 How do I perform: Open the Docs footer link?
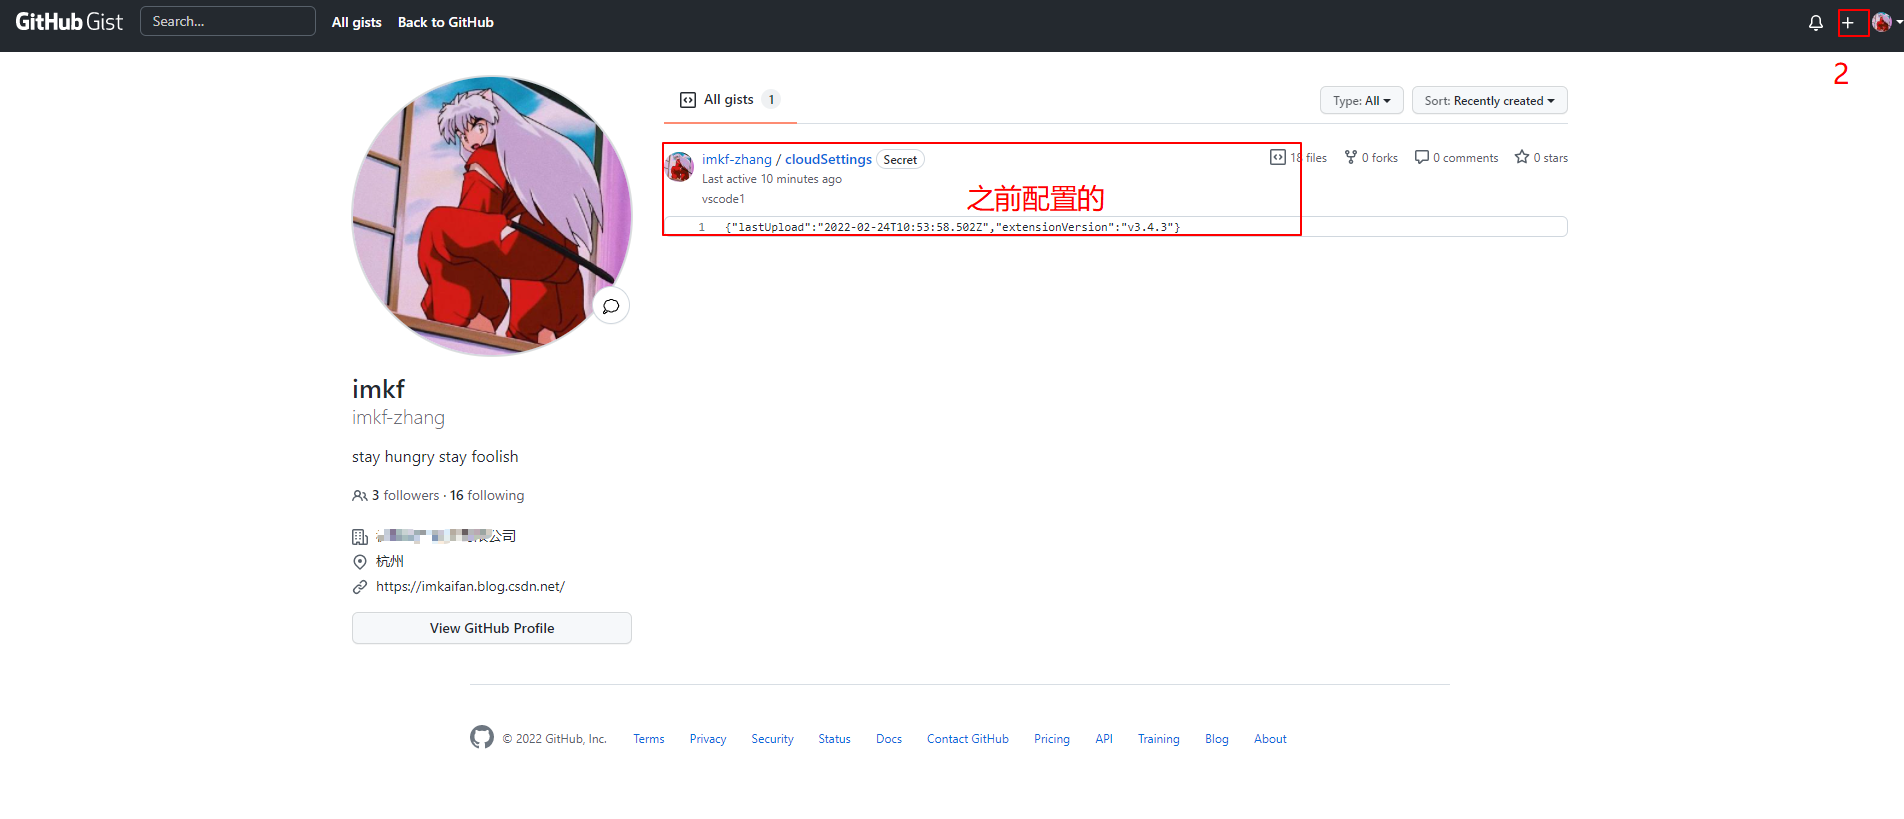point(889,739)
